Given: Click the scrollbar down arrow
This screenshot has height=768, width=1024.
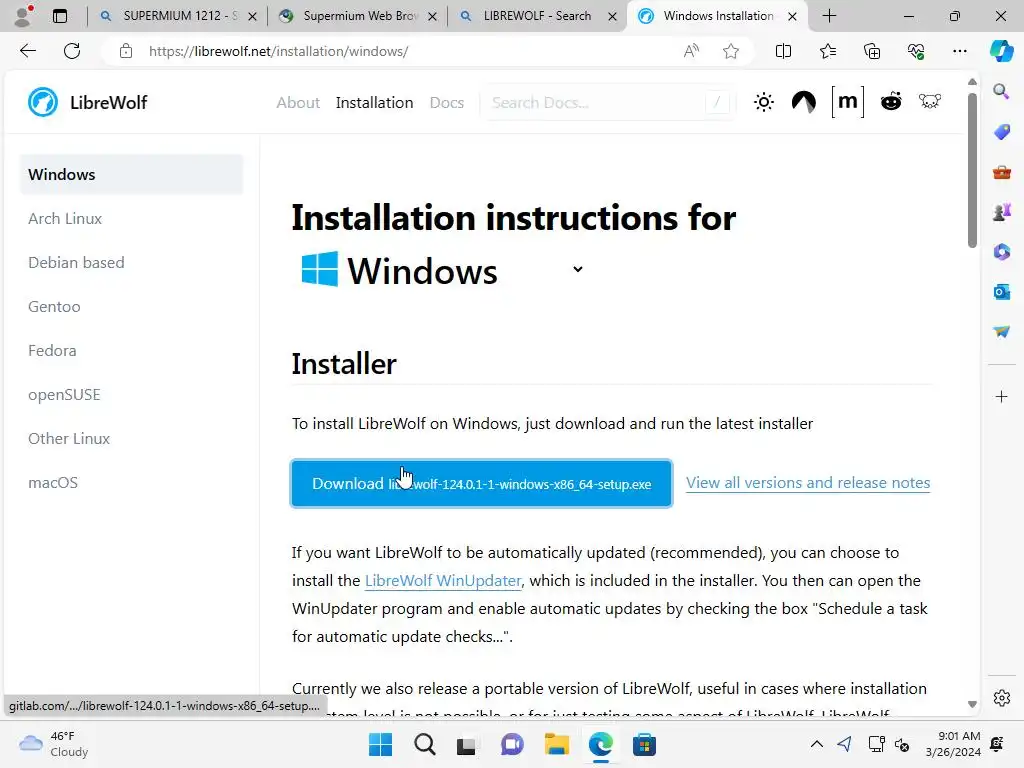Looking at the screenshot, I should click(x=972, y=704).
